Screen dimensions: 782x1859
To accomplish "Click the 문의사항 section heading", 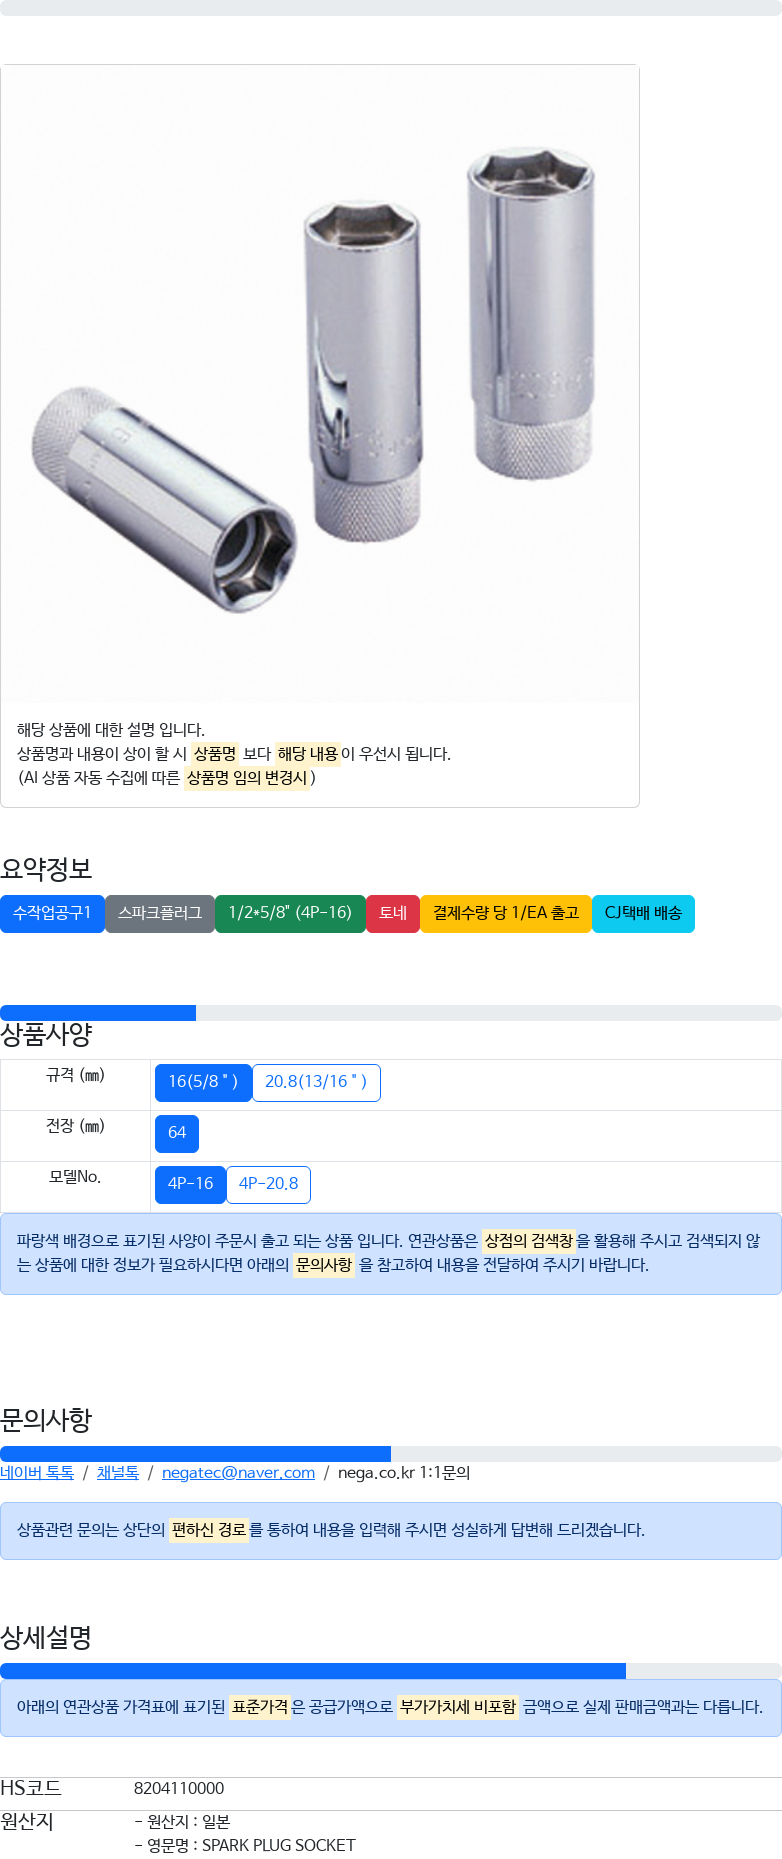I will (46, 1420).
